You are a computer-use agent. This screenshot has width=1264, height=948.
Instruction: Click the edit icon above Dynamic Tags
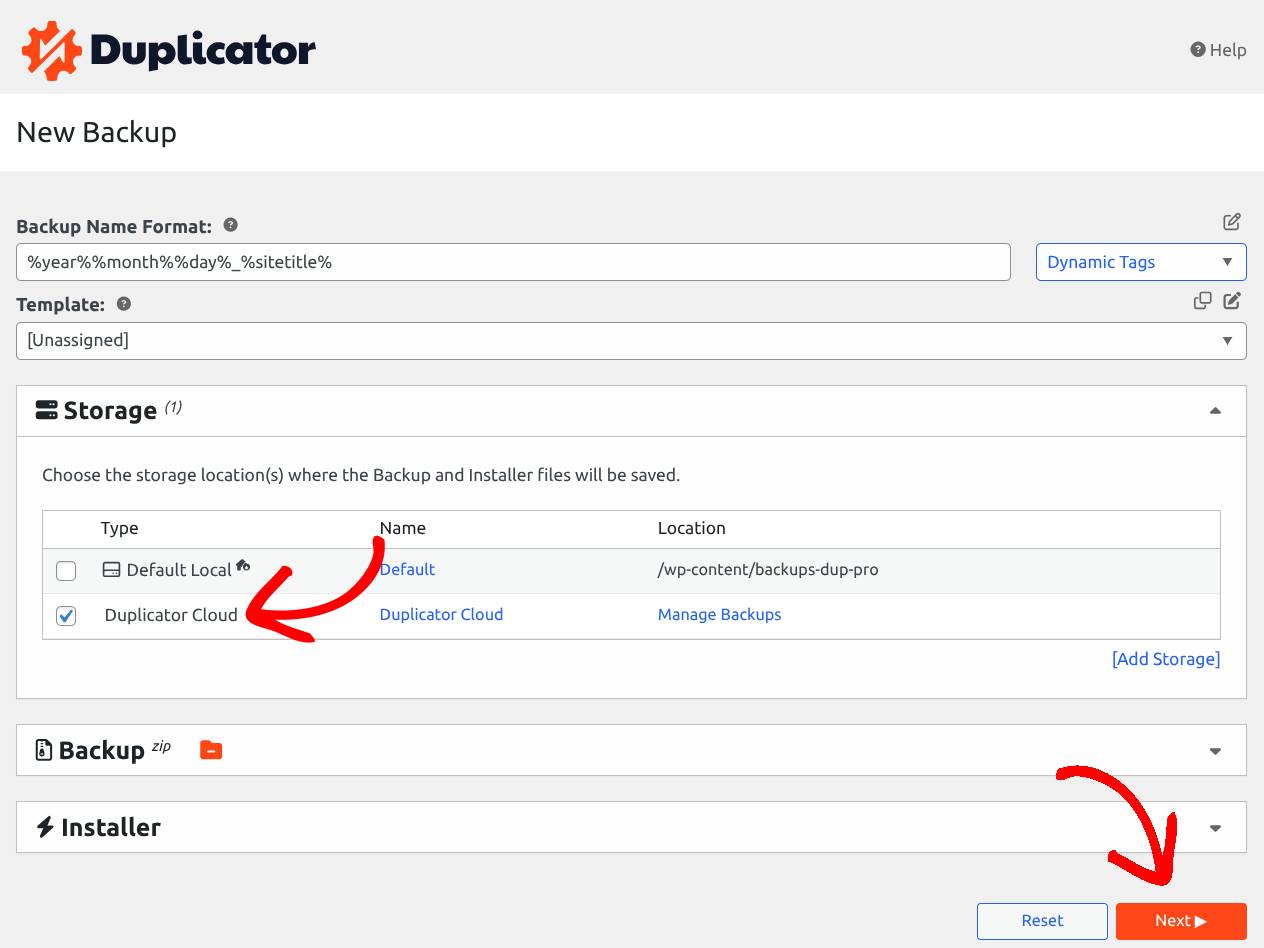1232,222
